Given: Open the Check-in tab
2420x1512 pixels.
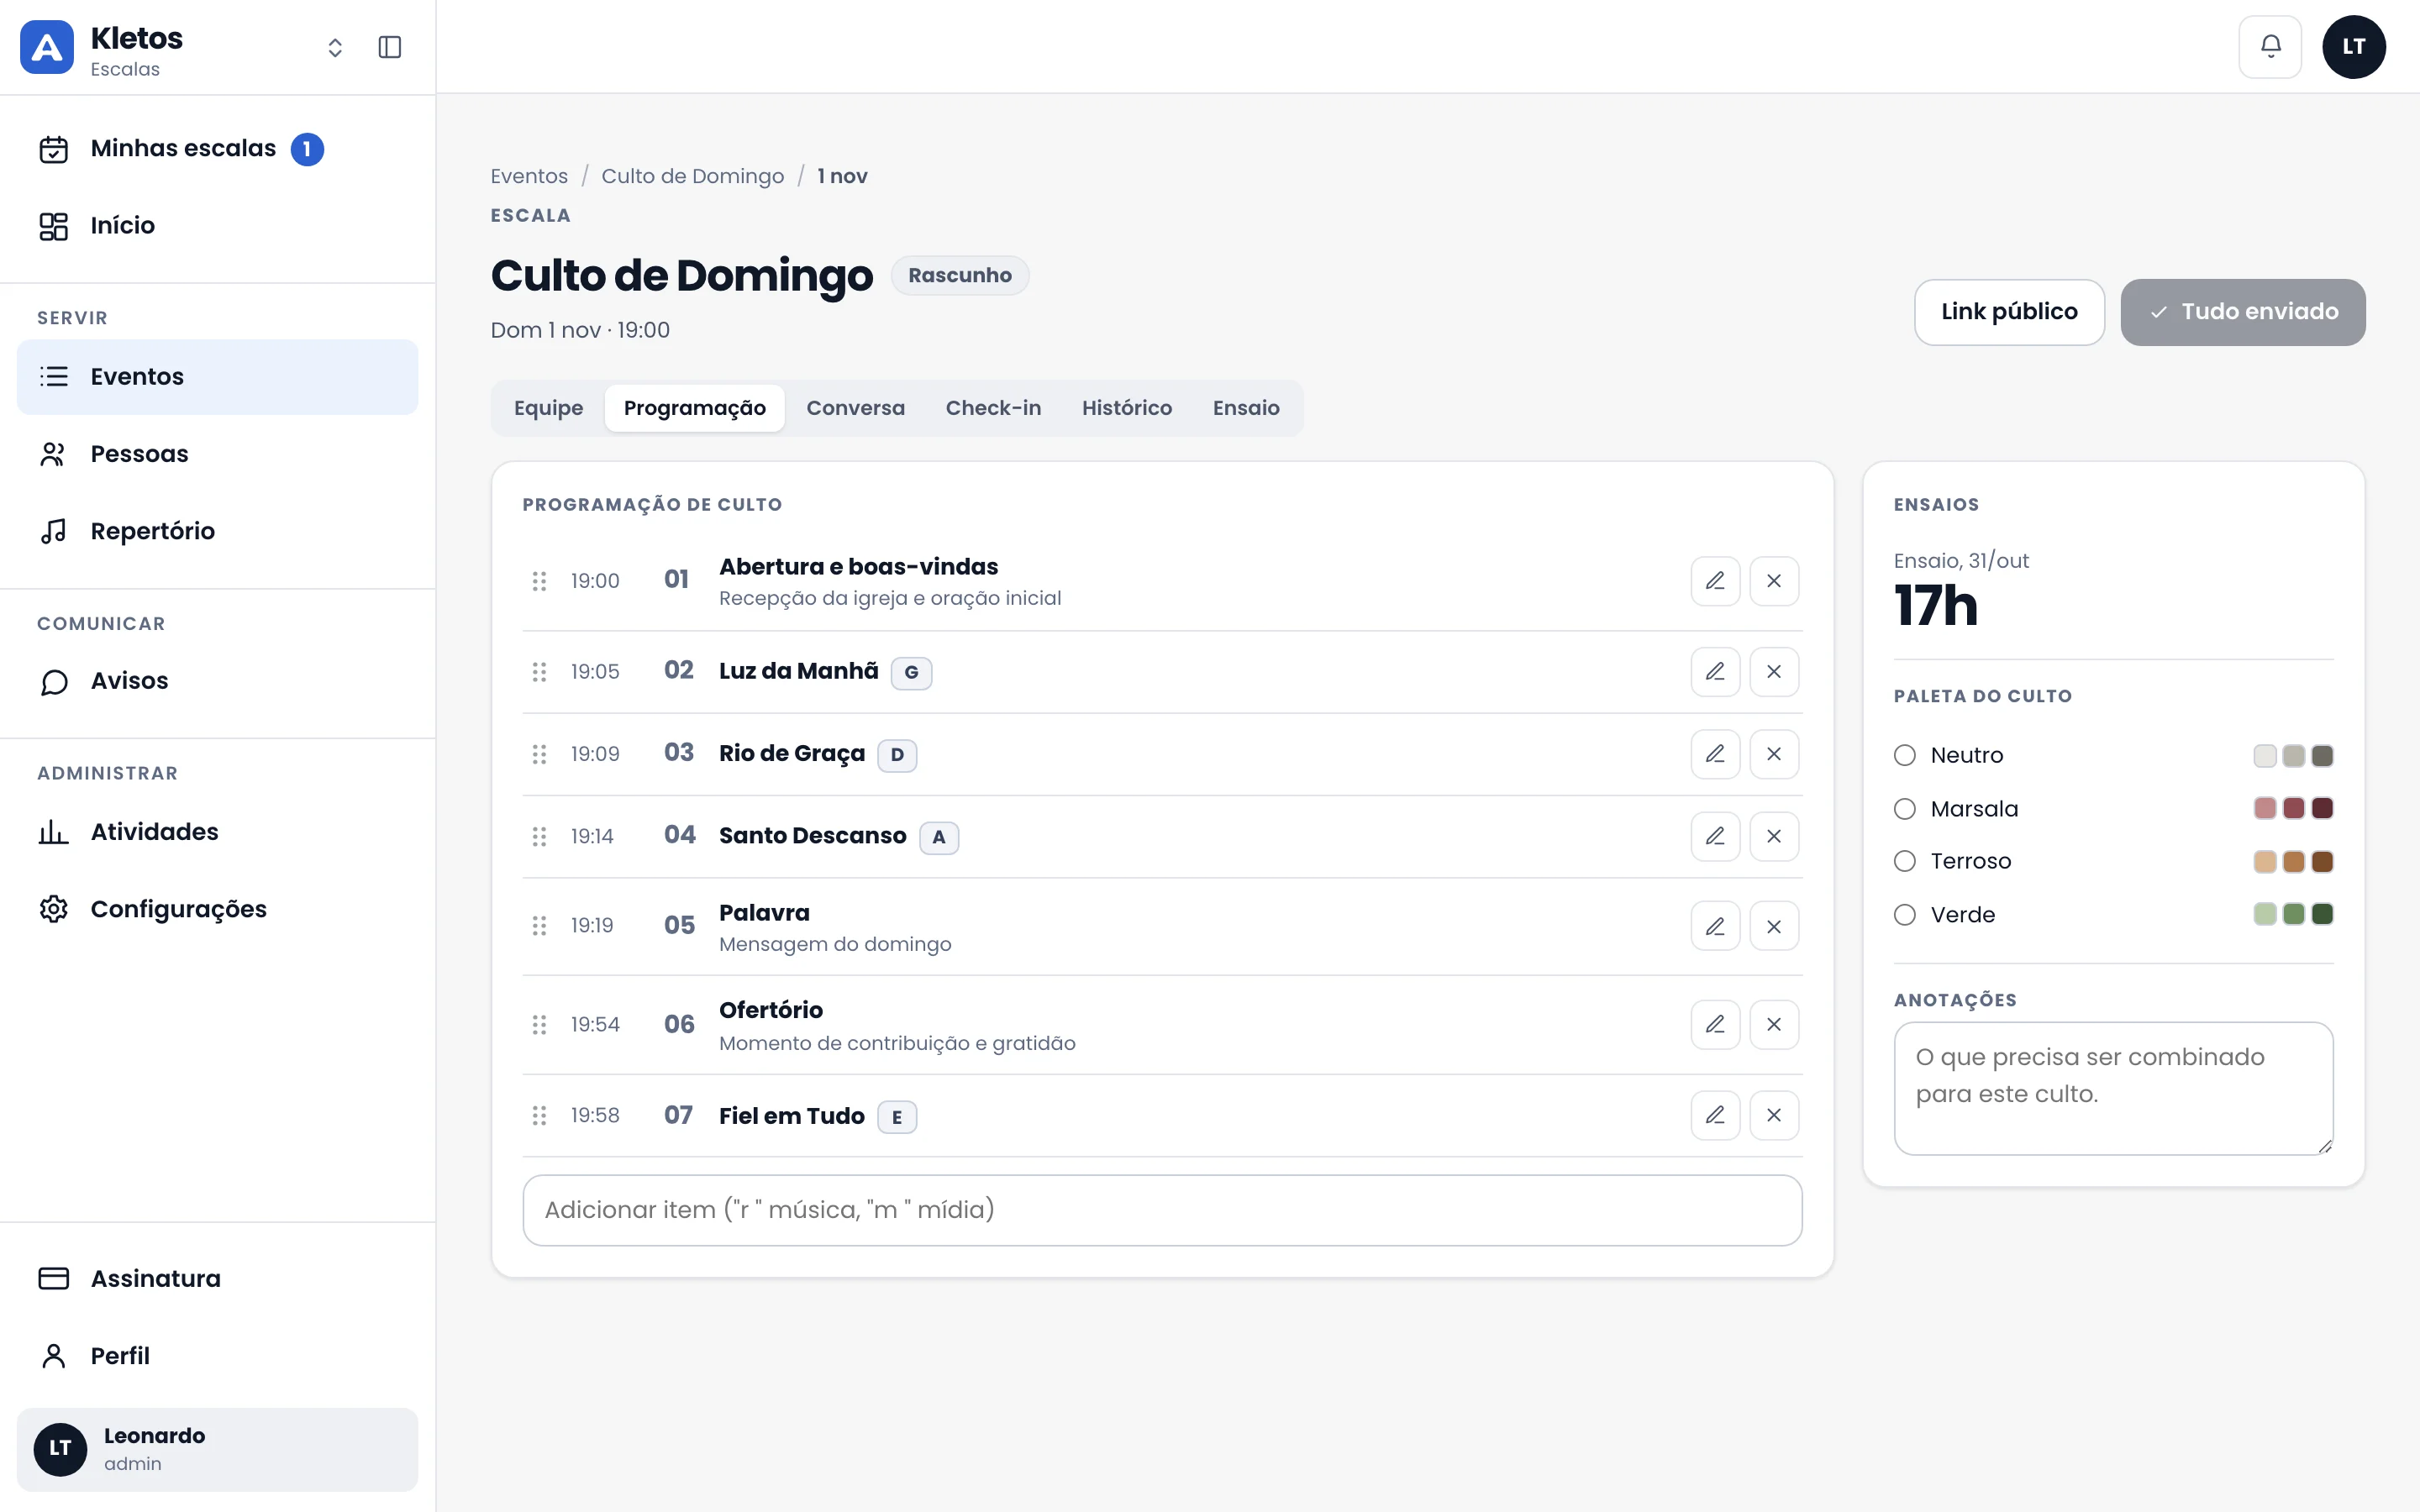Looking at the screenshot, I should coord(993,408).
